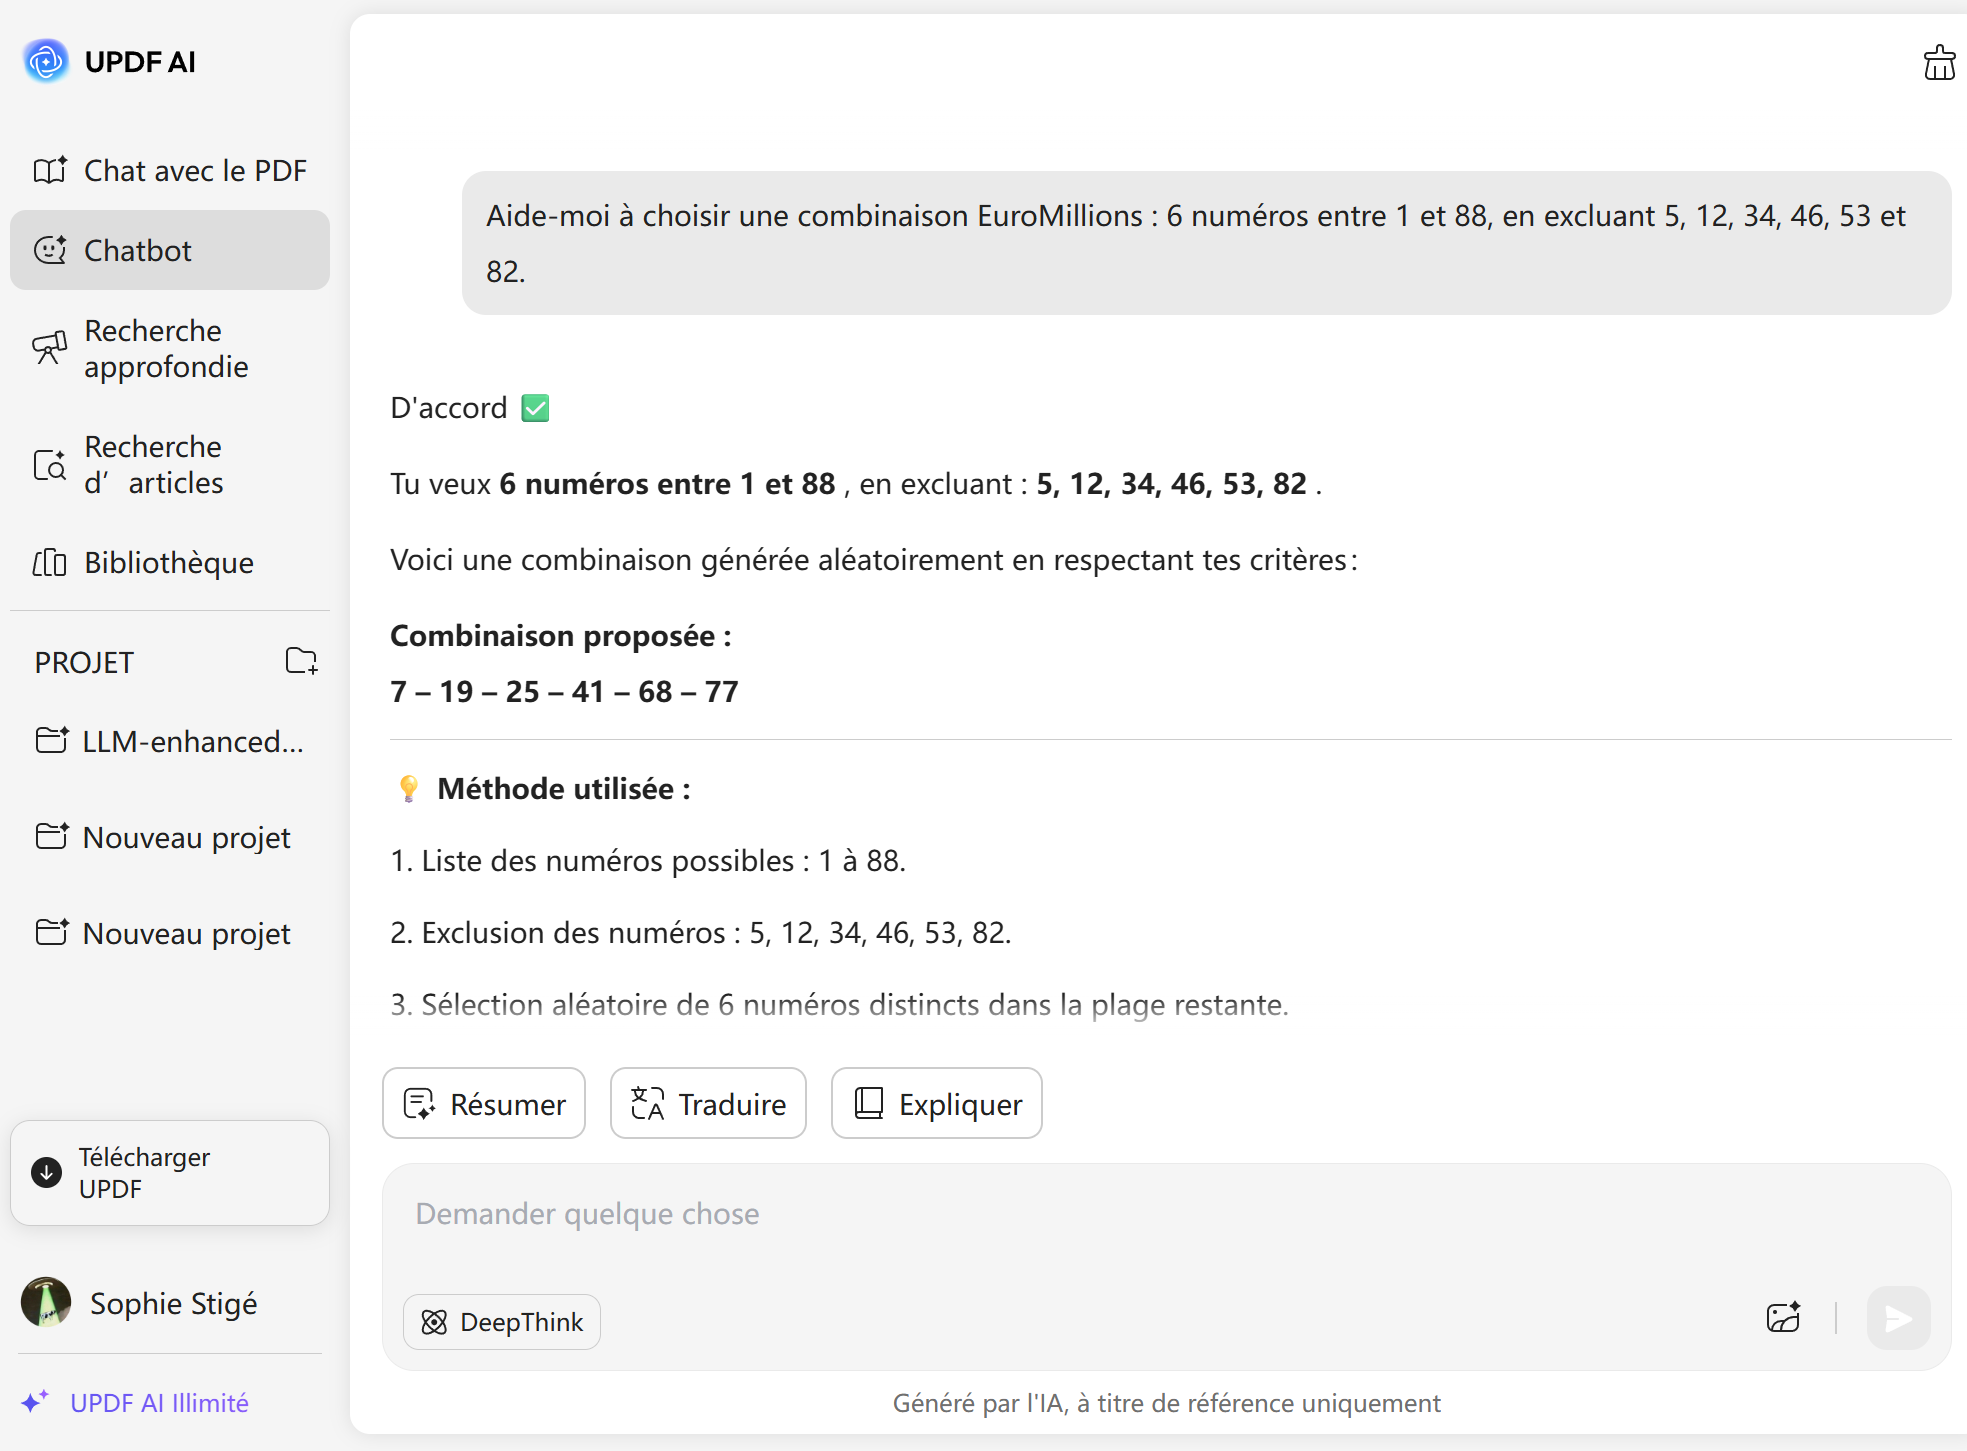
Task: Click the UPDF AI Illimité link
Action: pyautogui.click(x=159, y=1403)
